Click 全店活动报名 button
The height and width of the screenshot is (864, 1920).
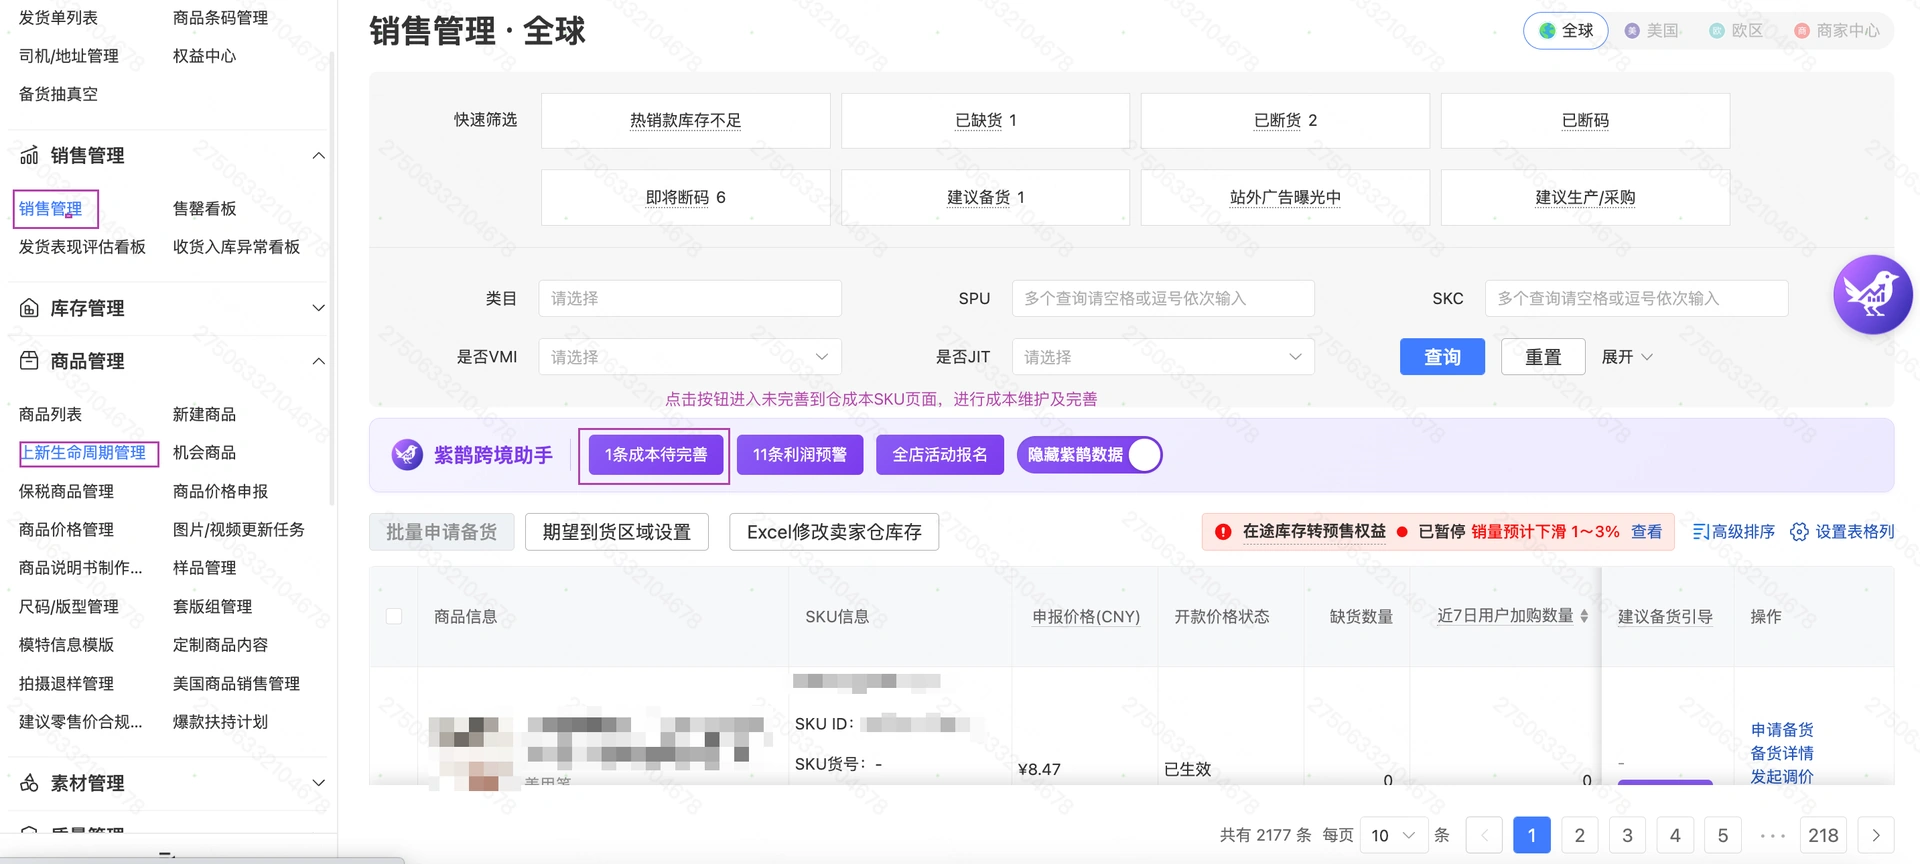coord(940,455)
